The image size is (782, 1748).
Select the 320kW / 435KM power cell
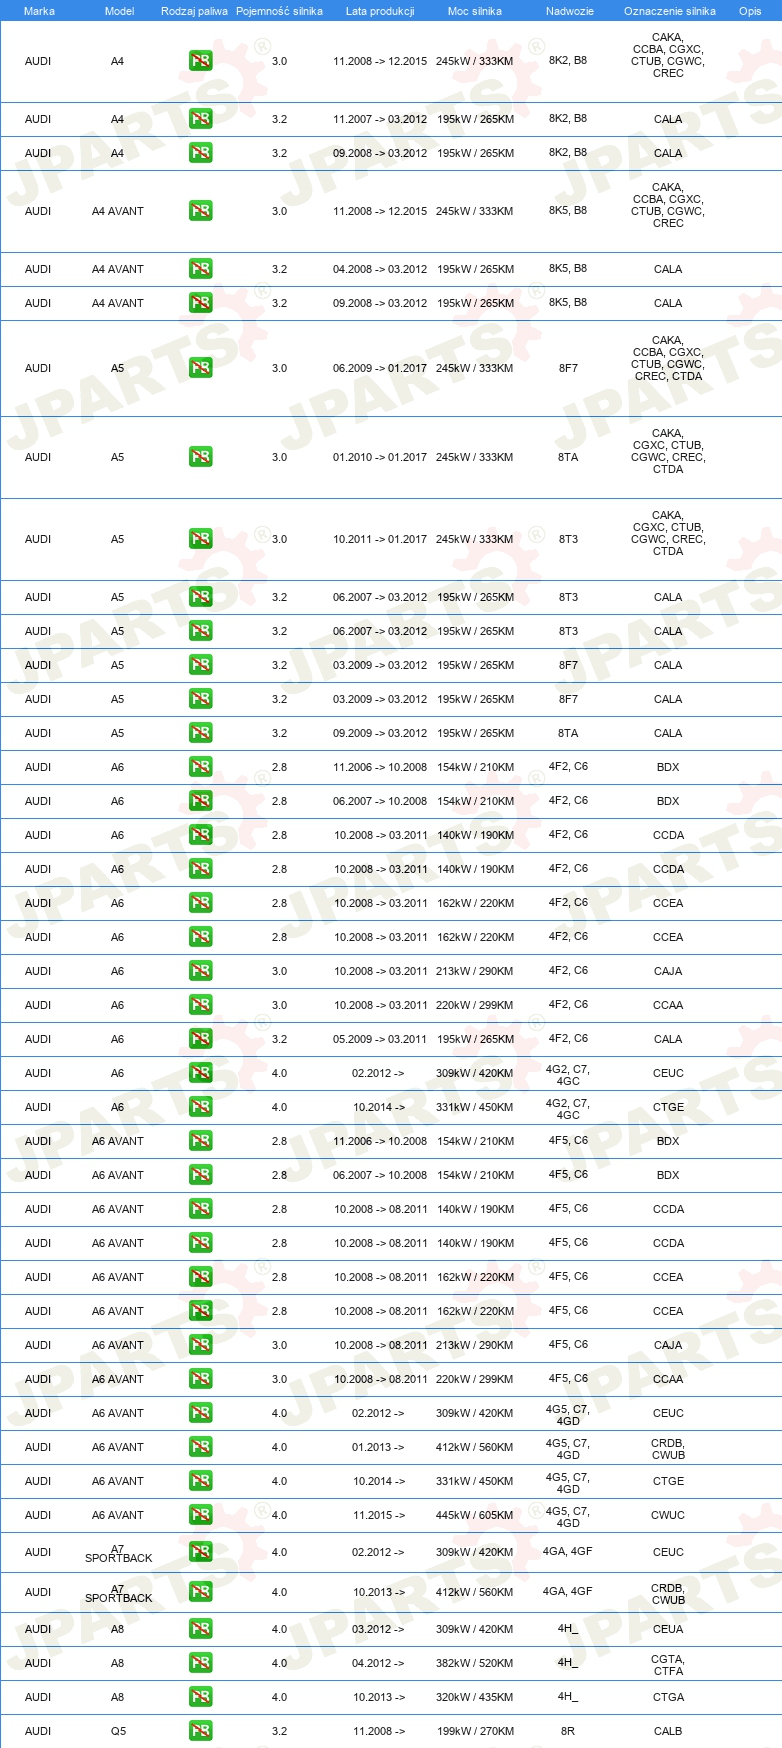point(475,1697)
